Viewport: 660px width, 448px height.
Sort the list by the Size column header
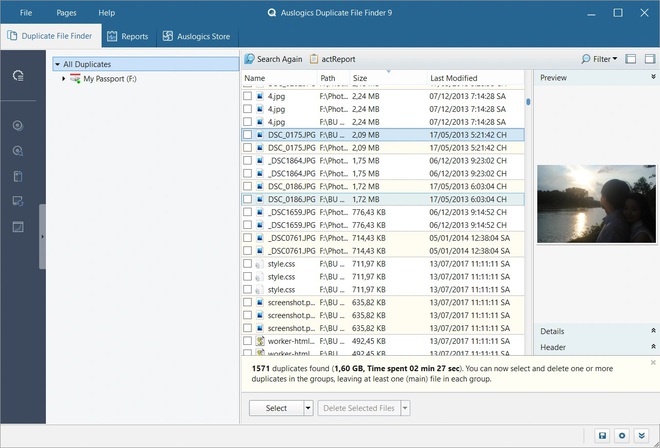(x=360, y=78)
